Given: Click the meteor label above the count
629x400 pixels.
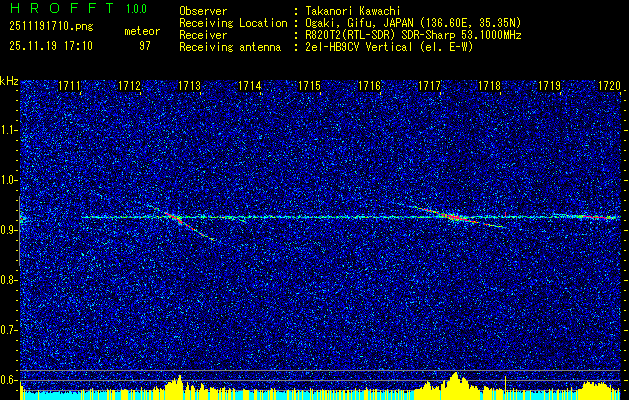Looking at the screenshot, I should coord(142,31).
